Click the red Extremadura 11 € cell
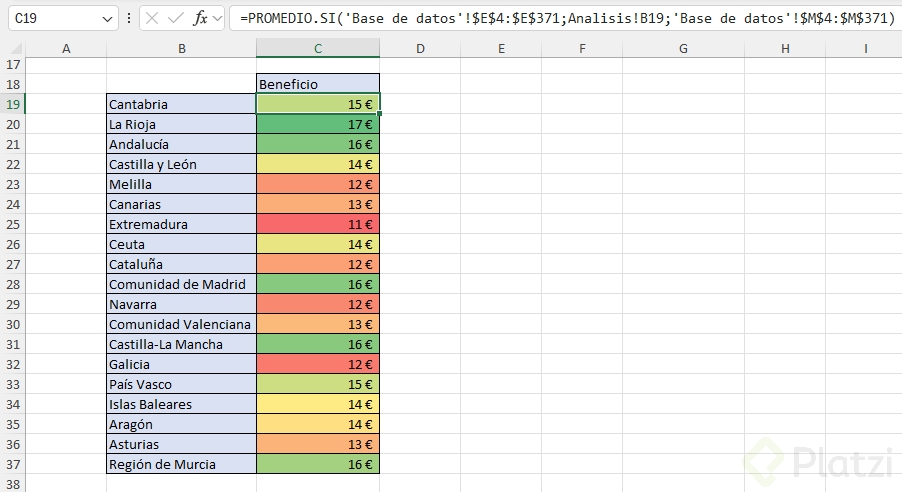The width and height of the screenshot is (902, 492). click(318, 224)
